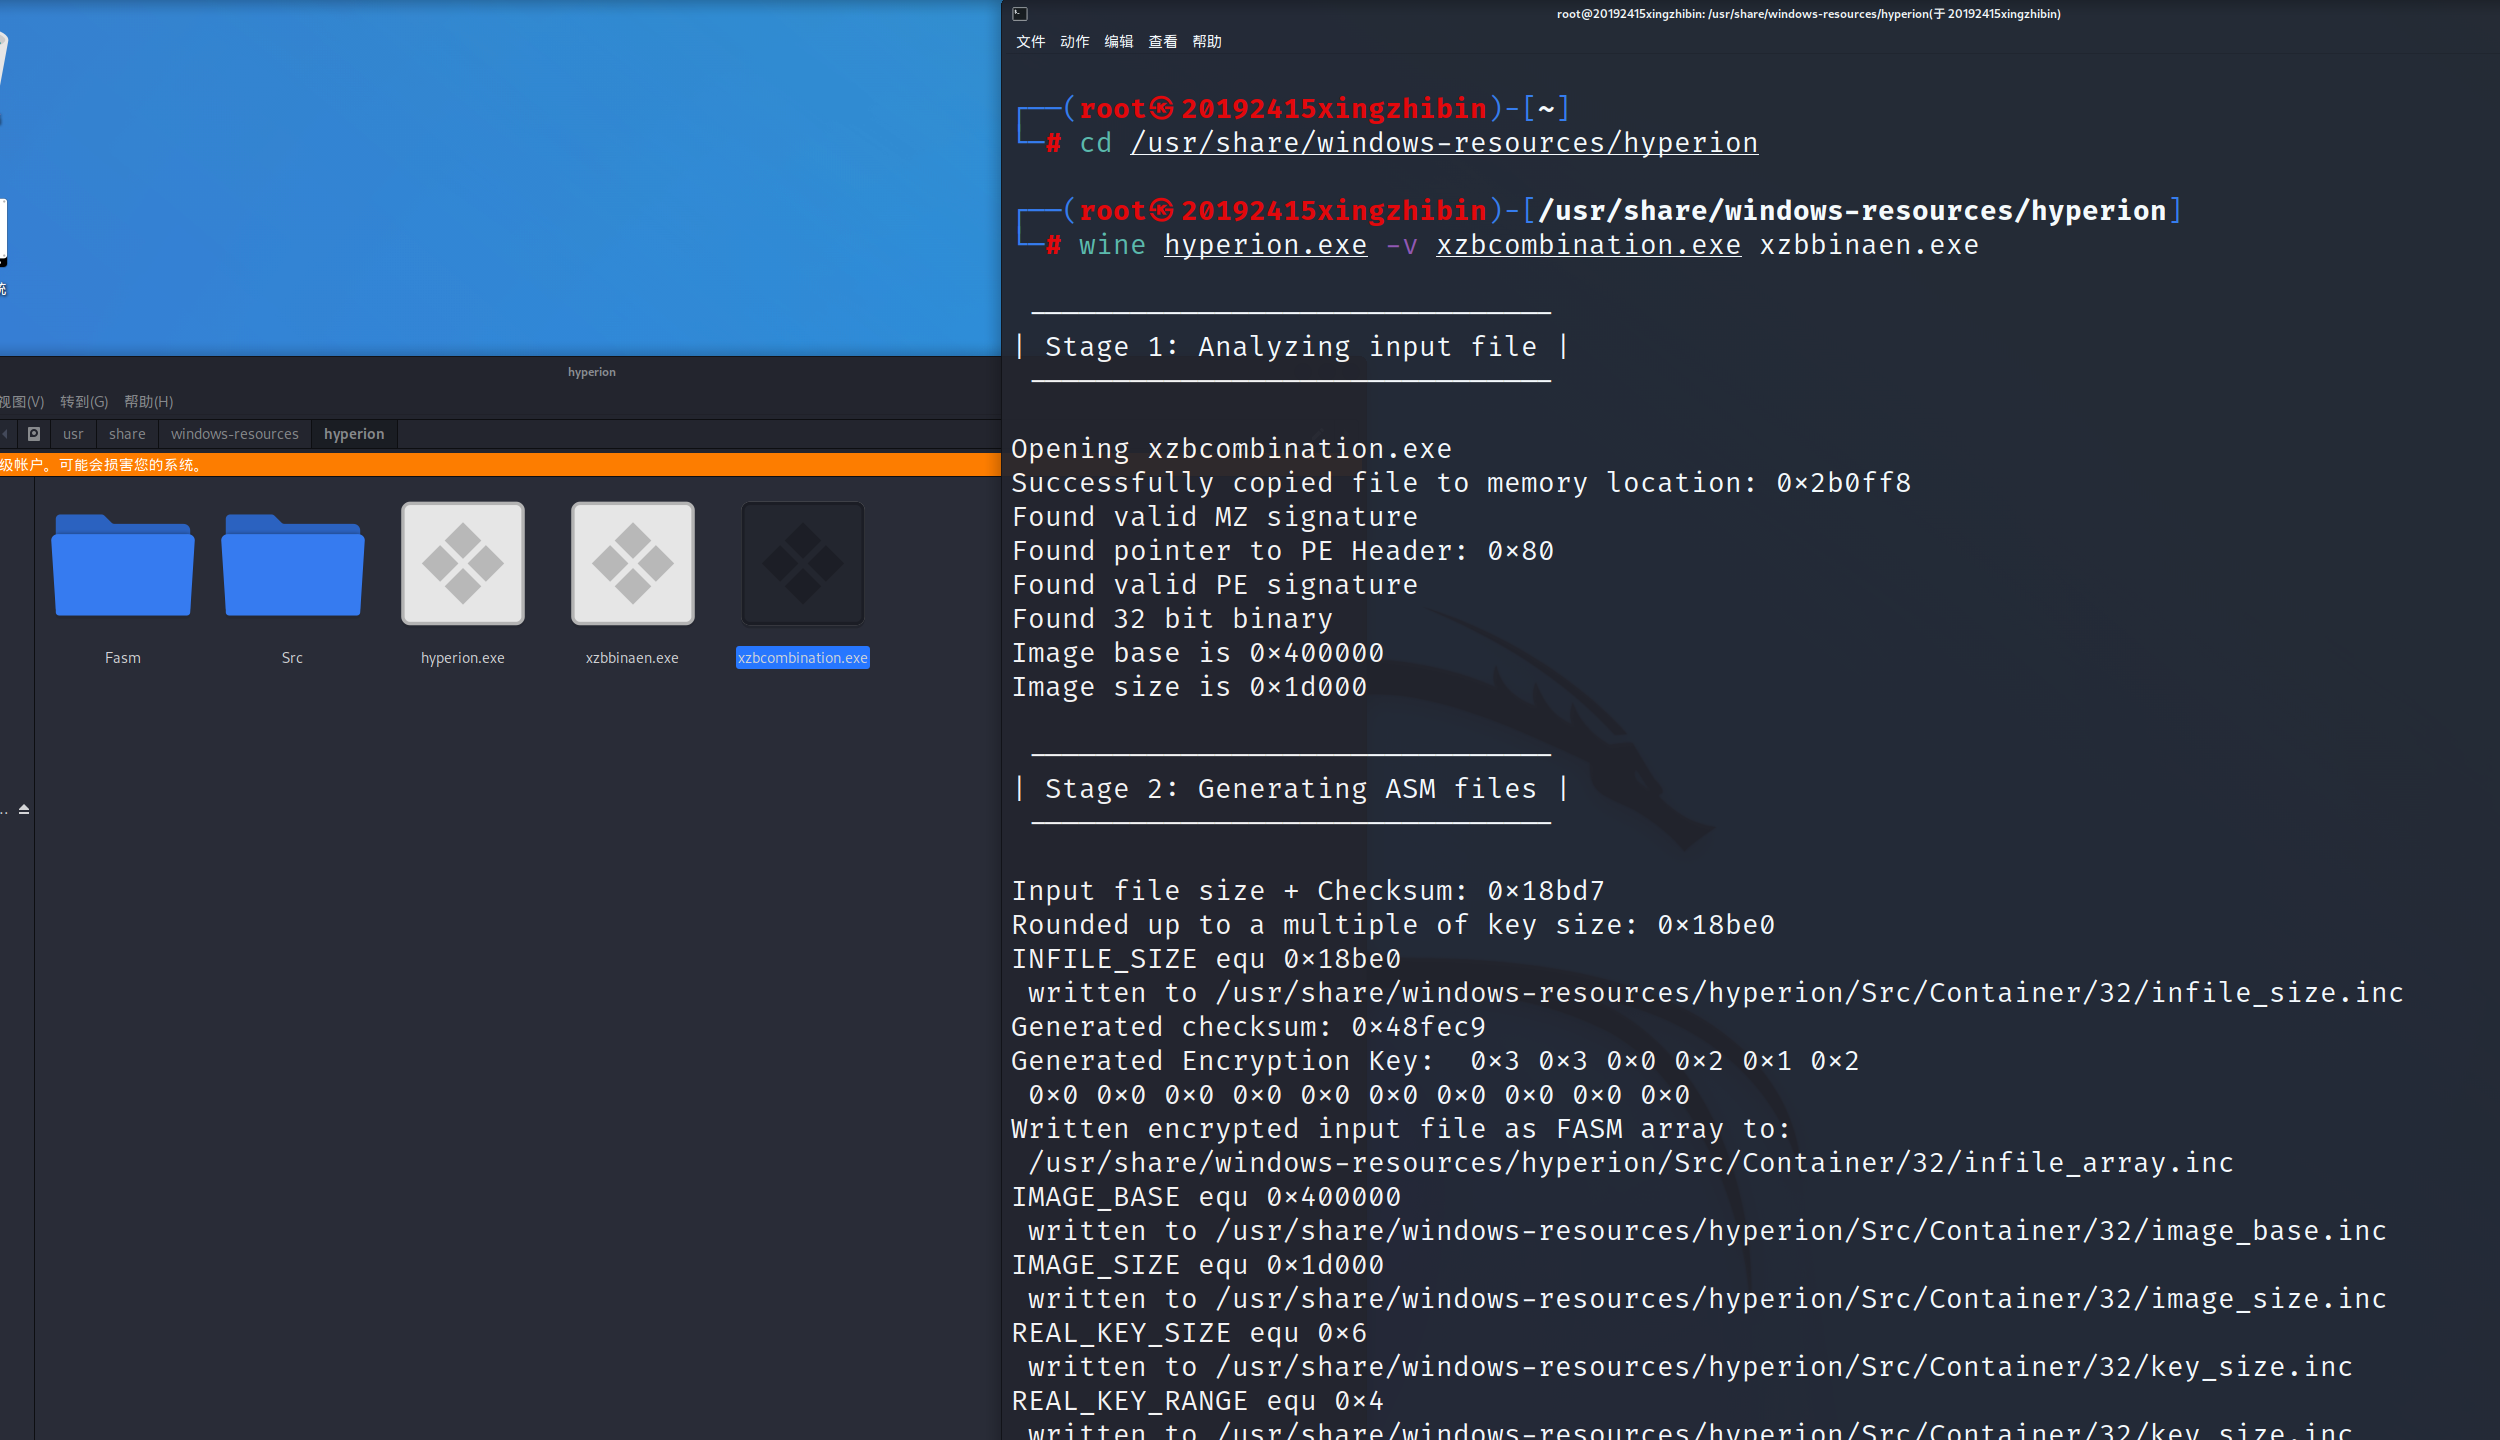Click the root disk icon in path bar

click(34, 434)
